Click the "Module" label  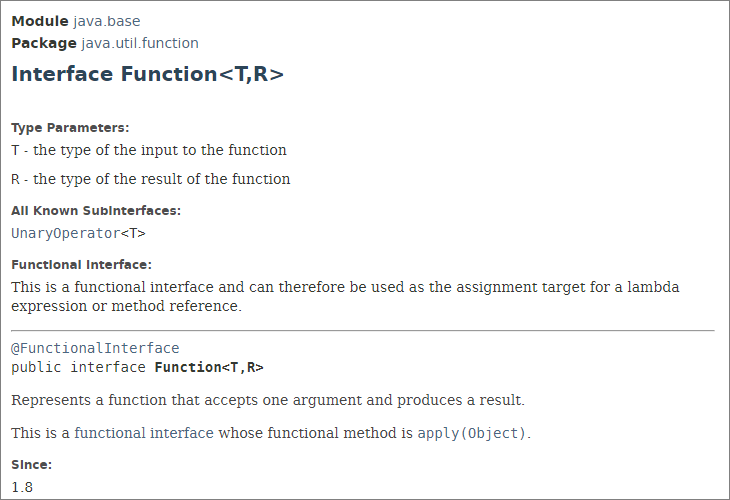pyautogui.click(x=40, y=21)
